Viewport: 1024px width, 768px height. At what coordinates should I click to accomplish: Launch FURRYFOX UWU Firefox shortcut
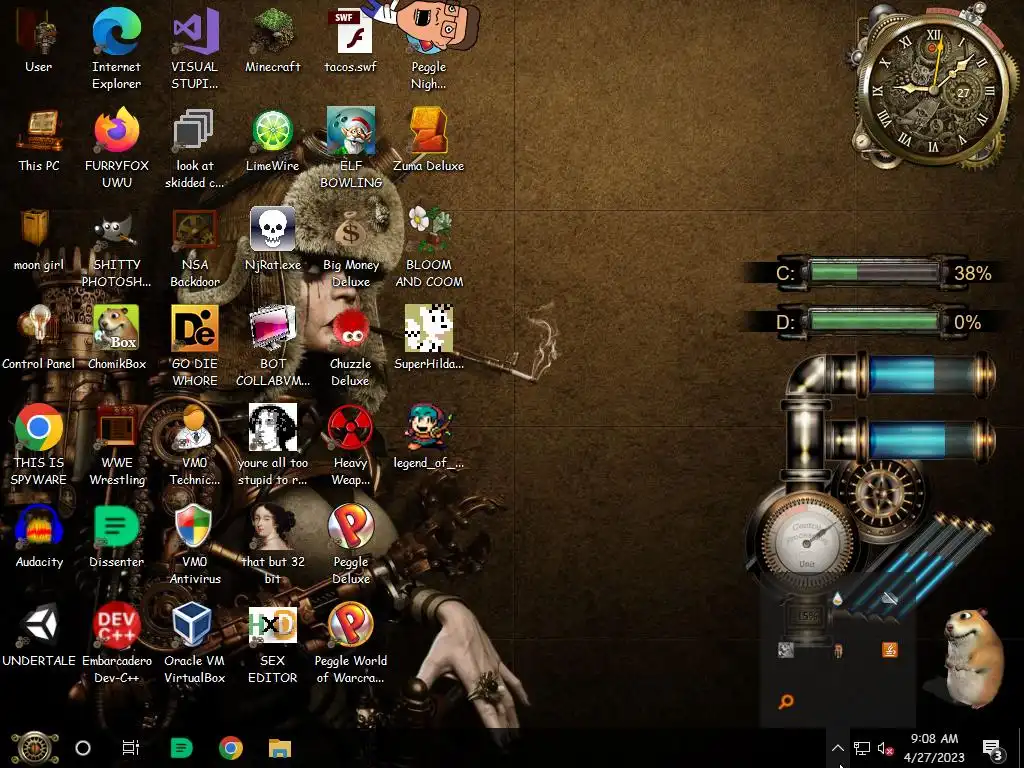pyautogui.click(x=116, y=148)
